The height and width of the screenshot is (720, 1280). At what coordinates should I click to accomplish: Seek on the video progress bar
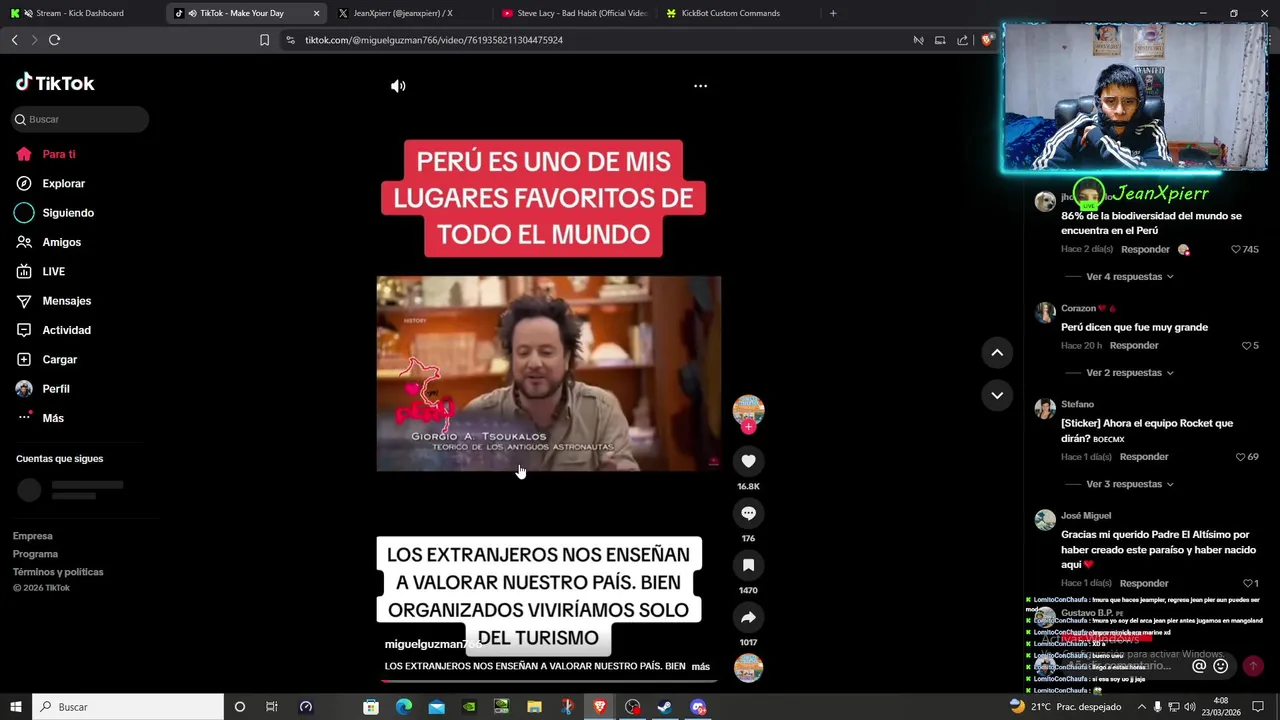pyautogui.click(x=548, y=680)
